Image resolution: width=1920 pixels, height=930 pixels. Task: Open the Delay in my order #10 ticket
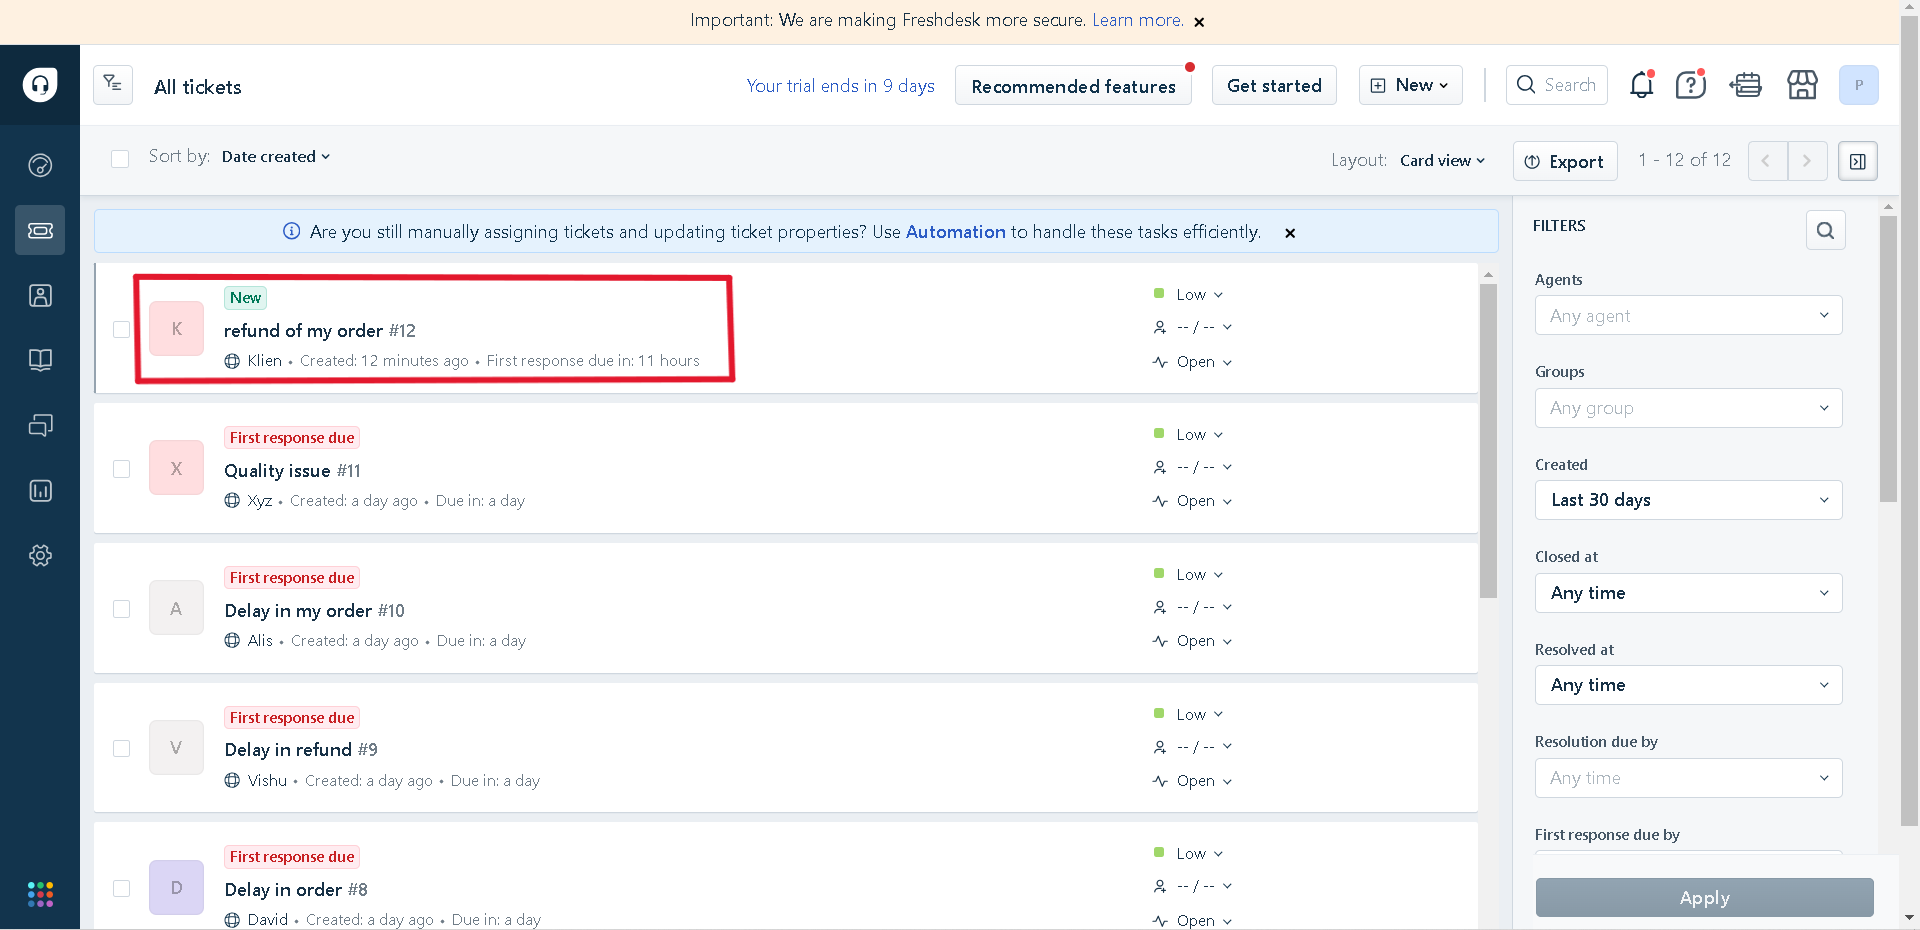click(x=314, y=610)
